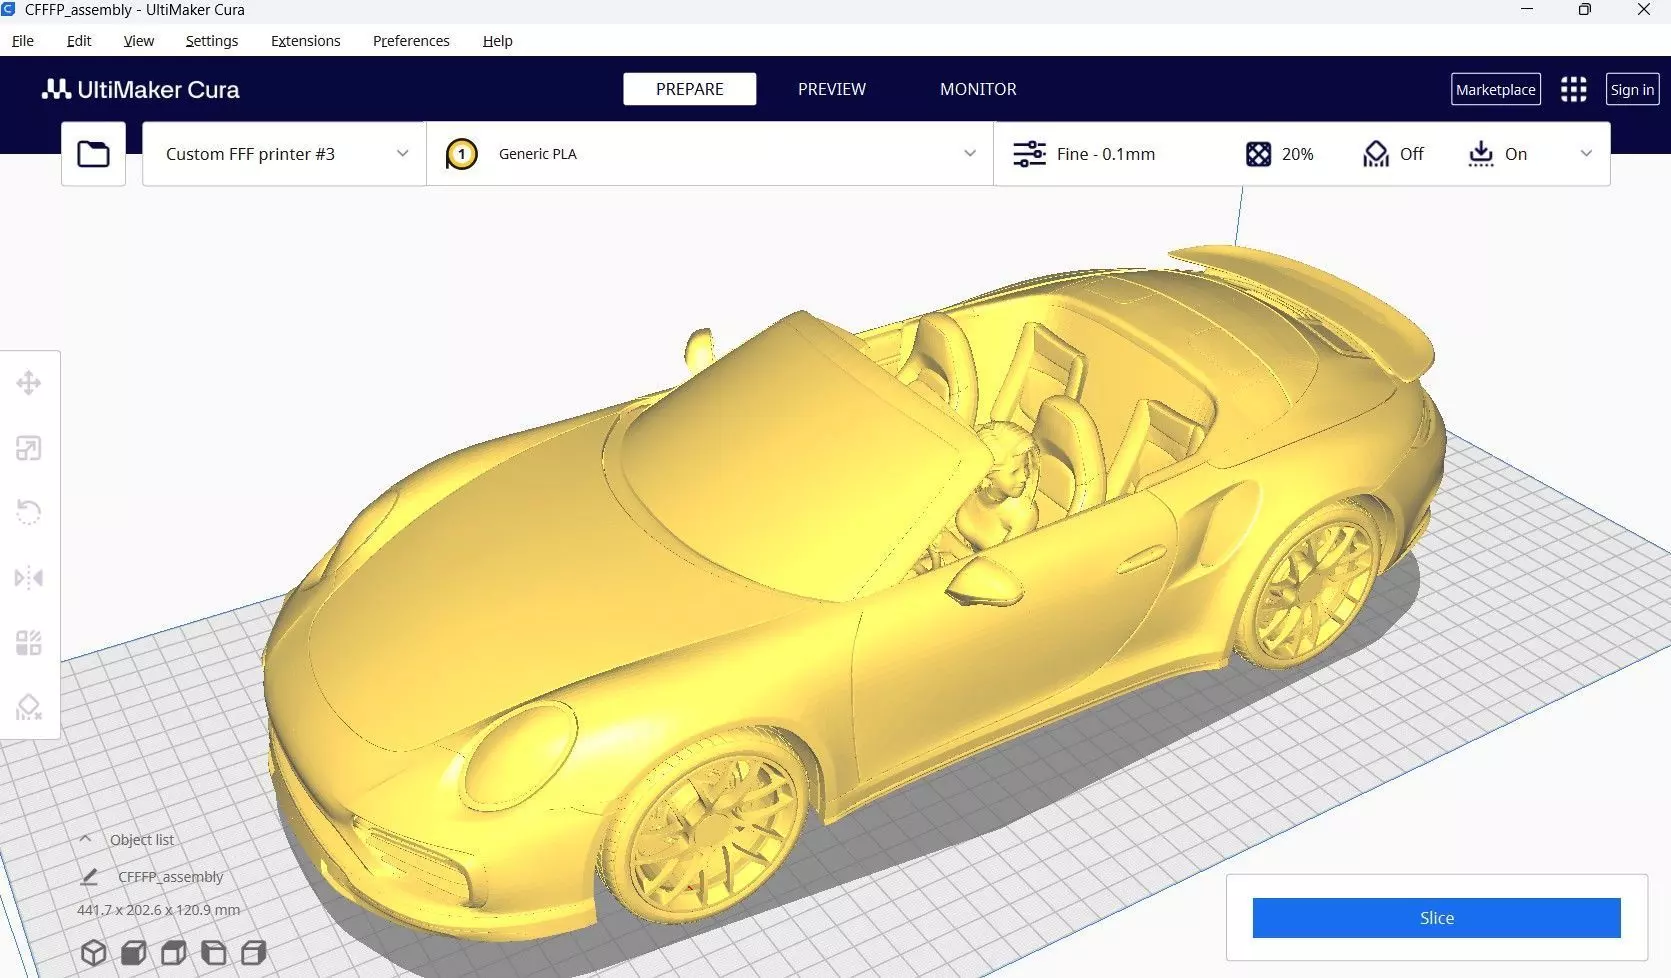Click the print profile sliders icon

(x=1029, y=154)
